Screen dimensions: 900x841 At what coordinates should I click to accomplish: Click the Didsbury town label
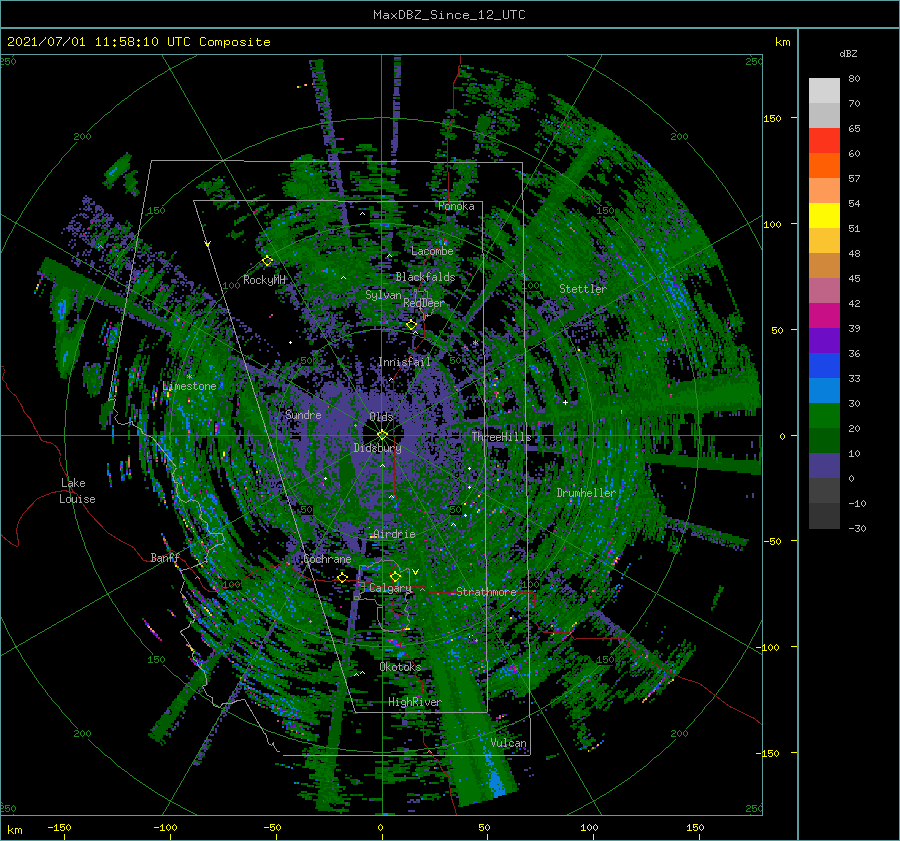377,448
